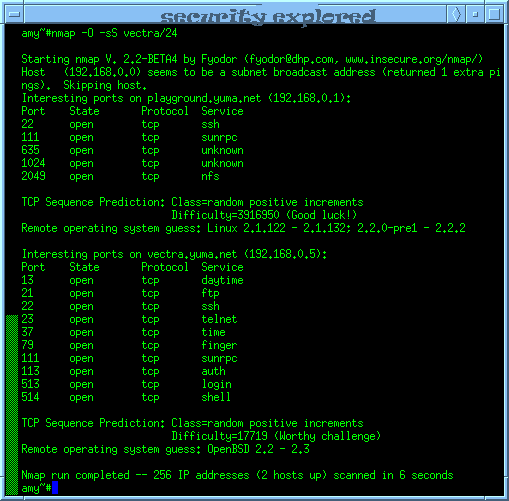Click 'time' service on port 37
Viewport: 509px width, 501px height.
click(x=213, y=332)
